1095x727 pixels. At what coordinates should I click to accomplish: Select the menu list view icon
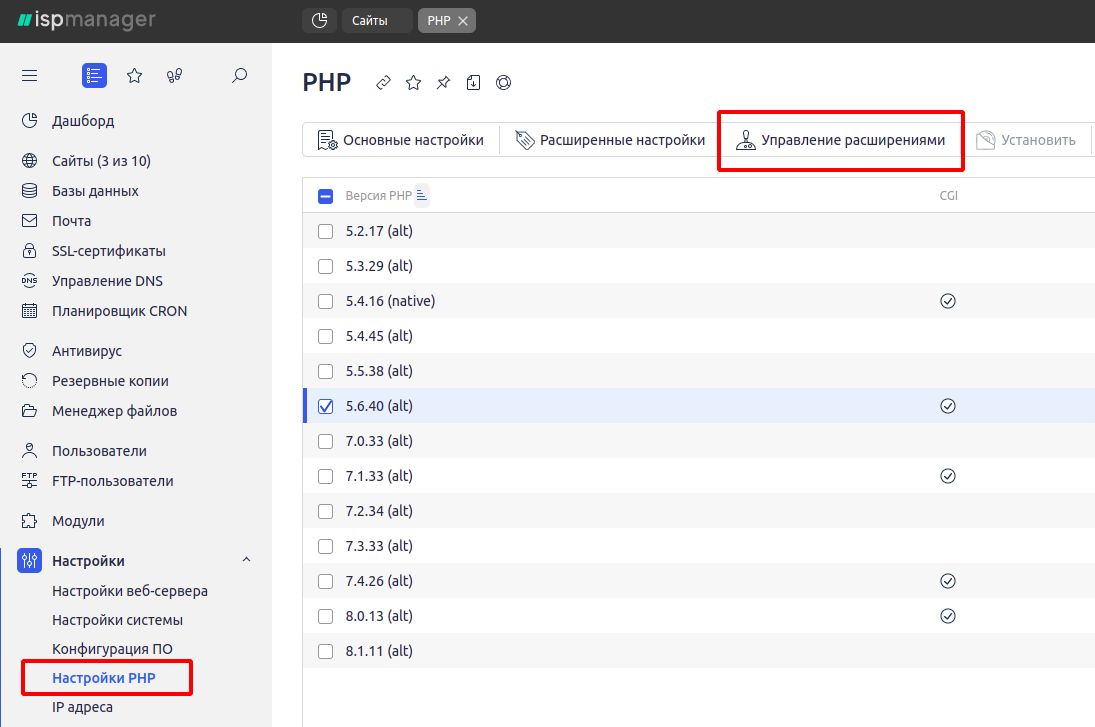[94, 75]
